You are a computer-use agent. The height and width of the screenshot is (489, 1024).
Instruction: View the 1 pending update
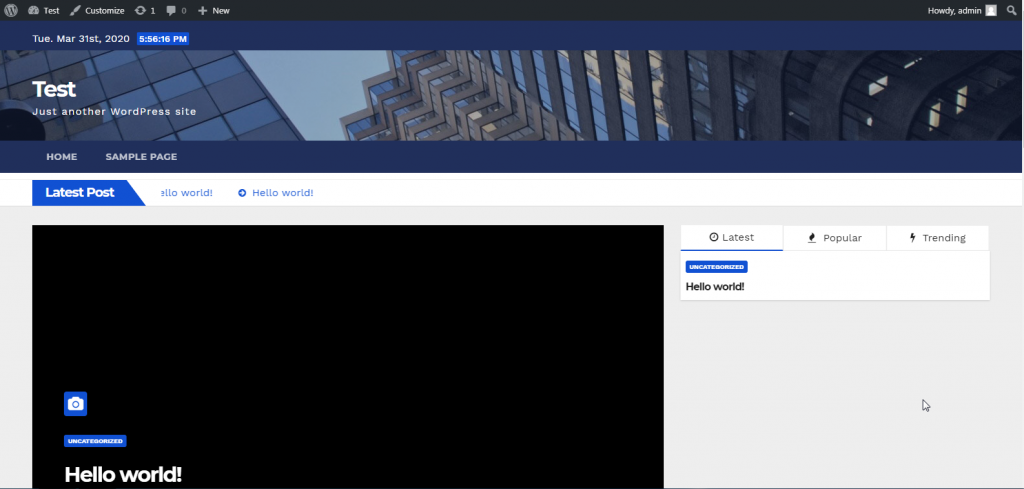pos(145,10)
